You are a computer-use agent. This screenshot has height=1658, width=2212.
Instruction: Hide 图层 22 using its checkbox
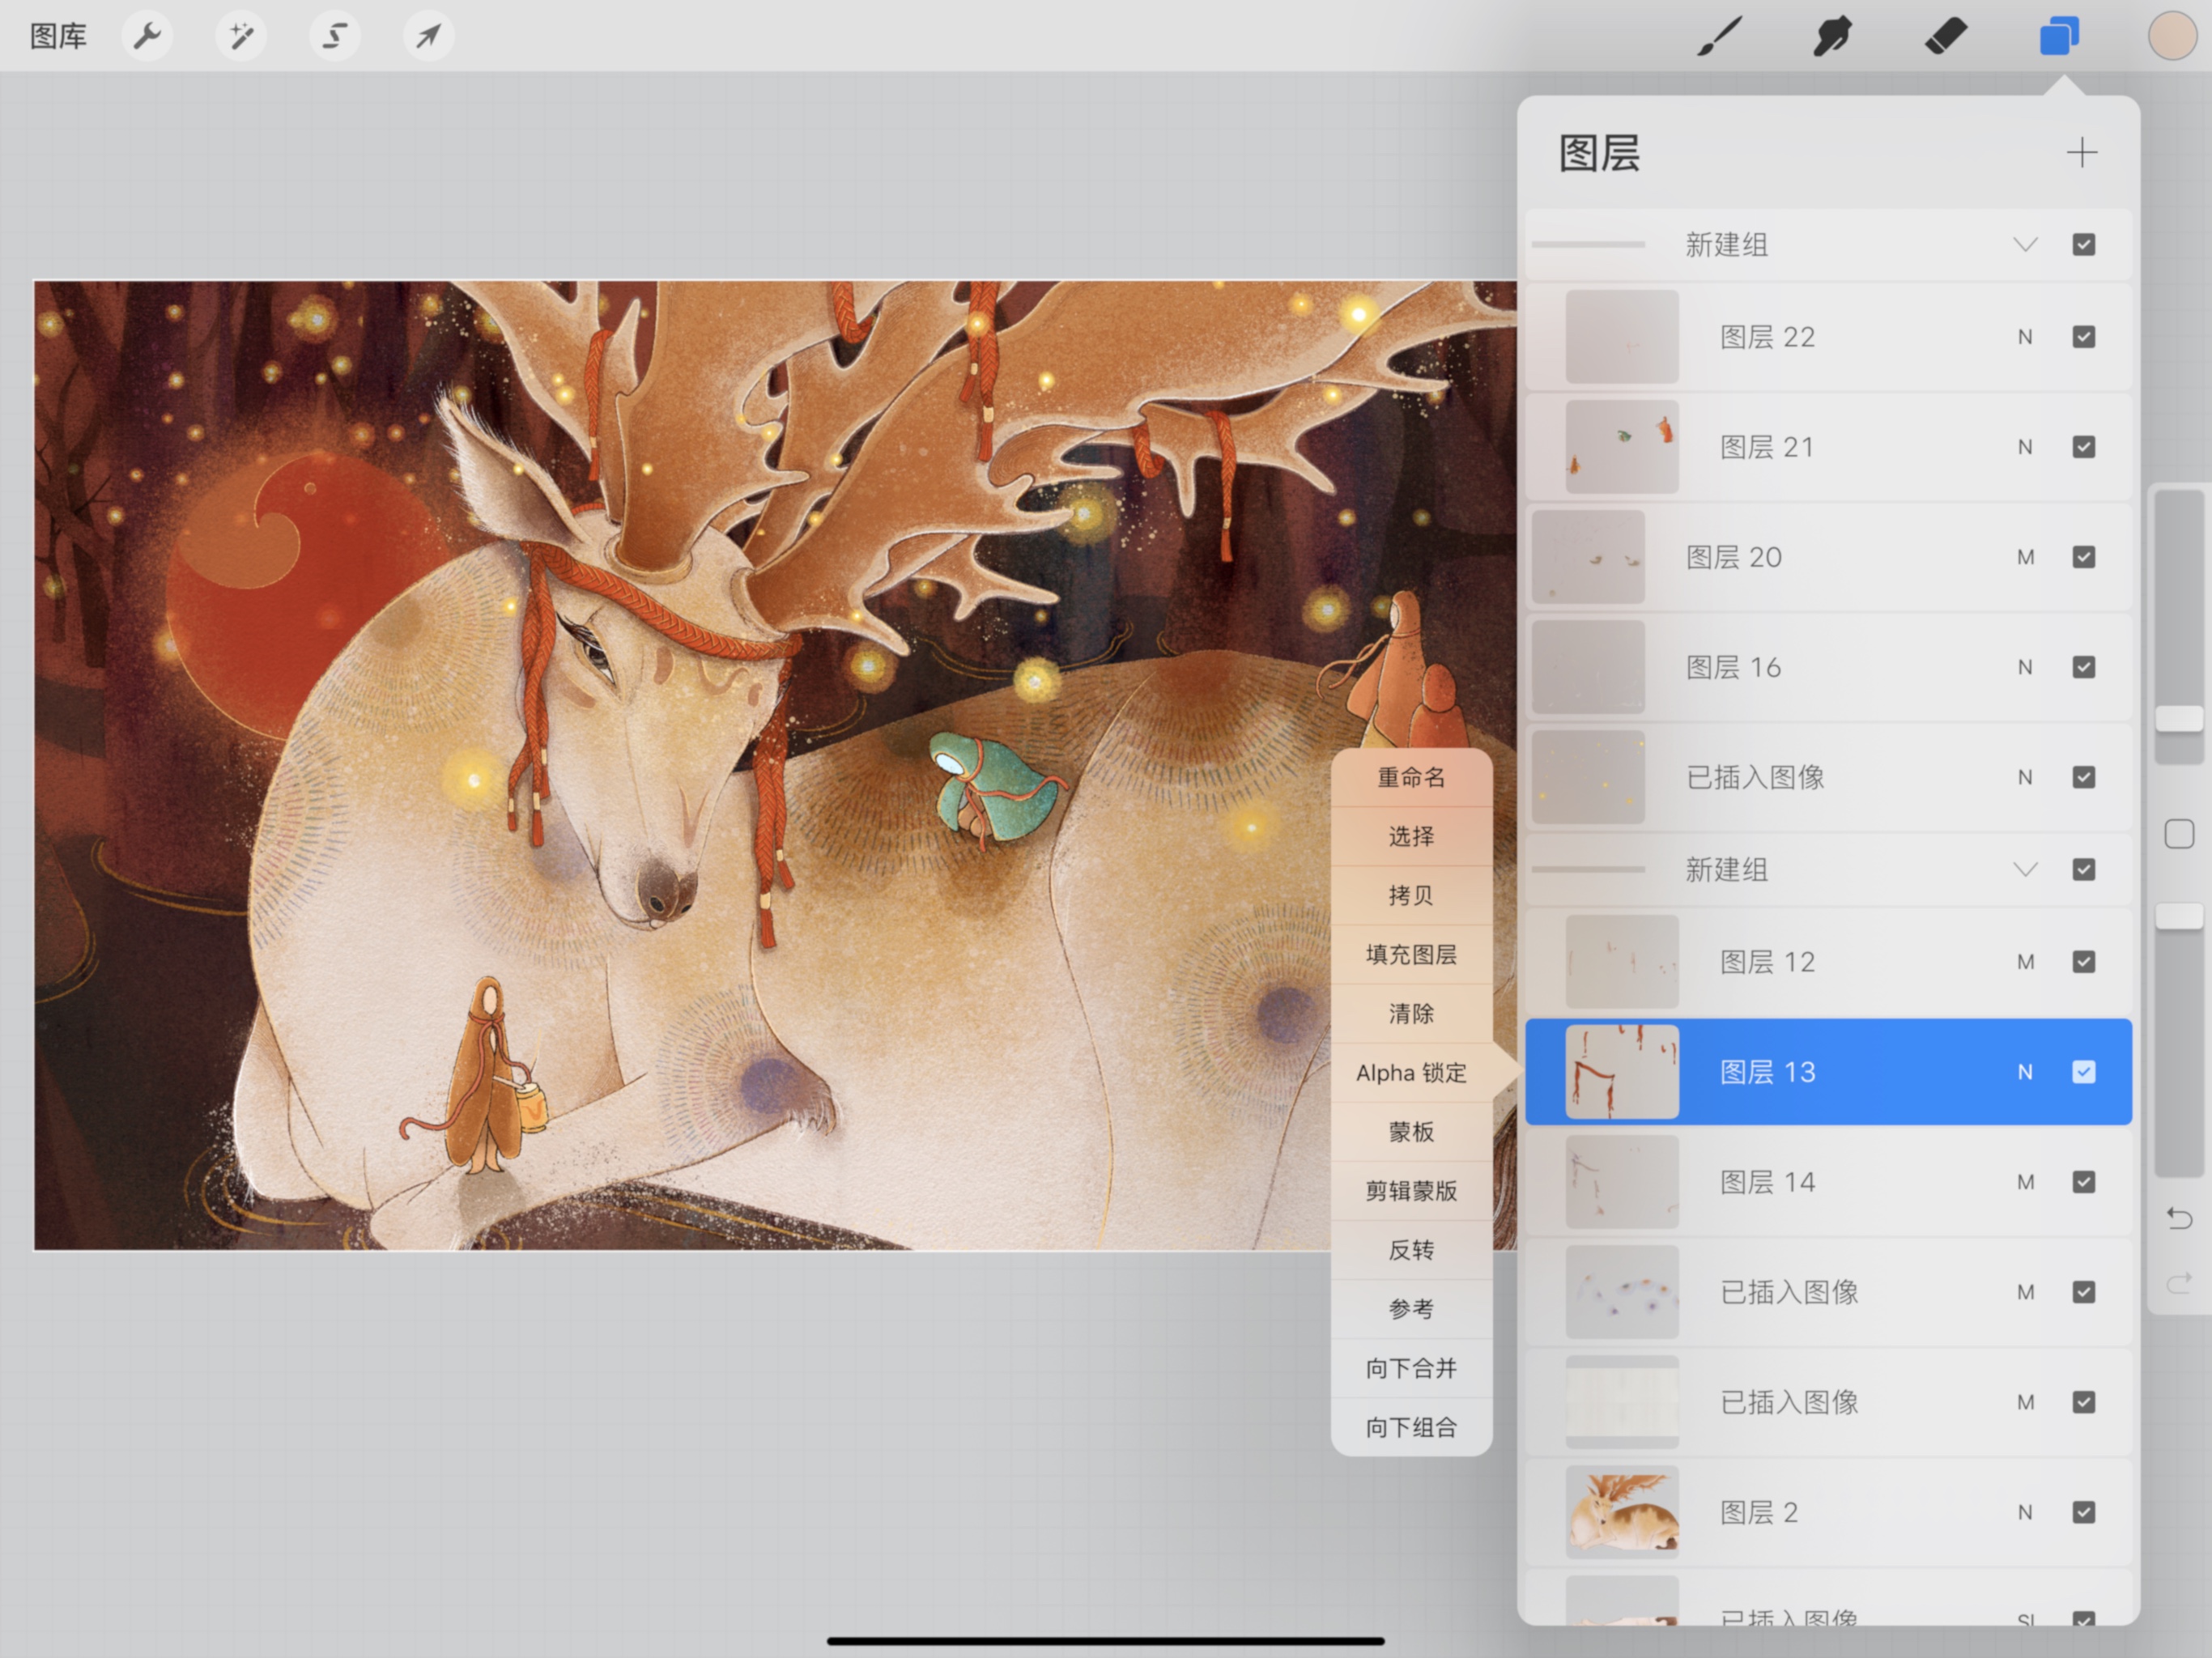click(x=2084, y=337)
